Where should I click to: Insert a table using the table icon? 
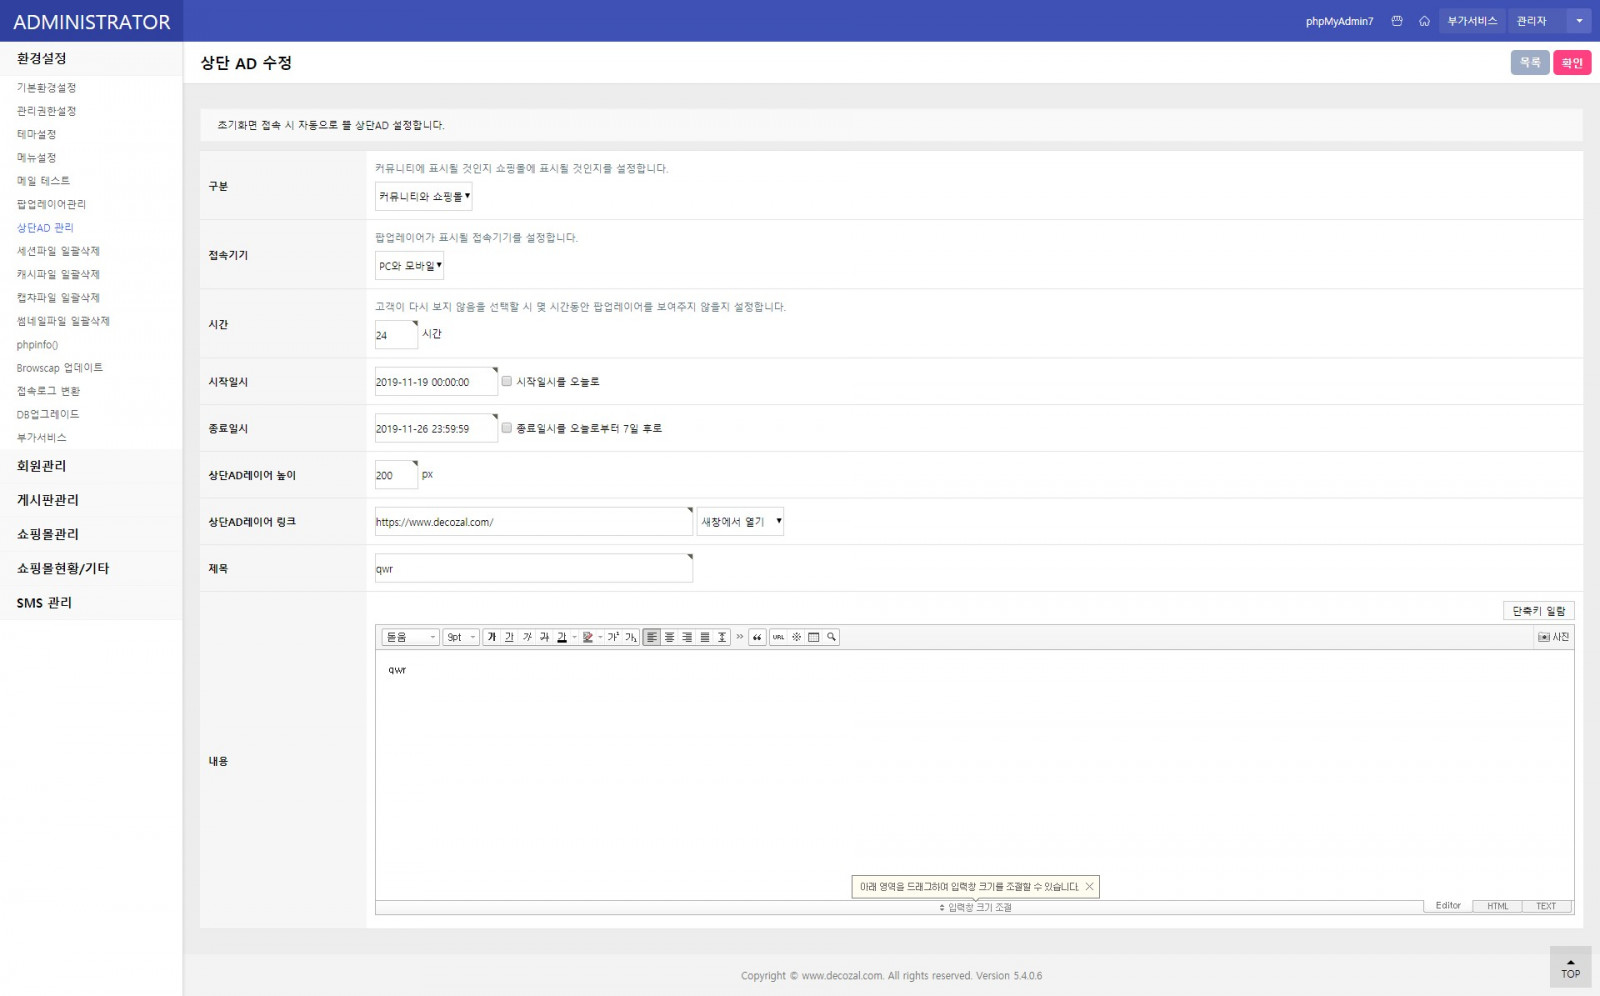[814, 637]
